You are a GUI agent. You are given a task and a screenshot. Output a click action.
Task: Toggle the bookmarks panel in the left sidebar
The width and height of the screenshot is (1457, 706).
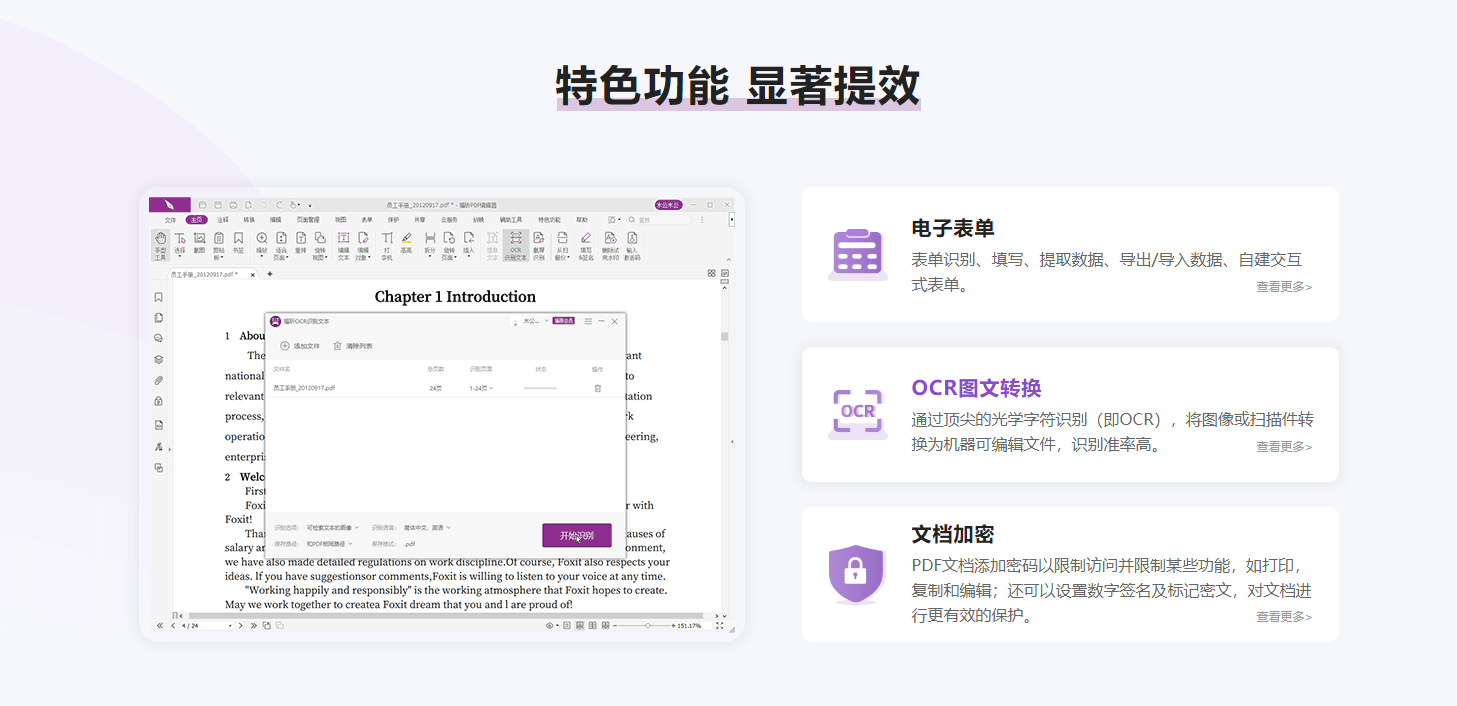coord(160,296)
